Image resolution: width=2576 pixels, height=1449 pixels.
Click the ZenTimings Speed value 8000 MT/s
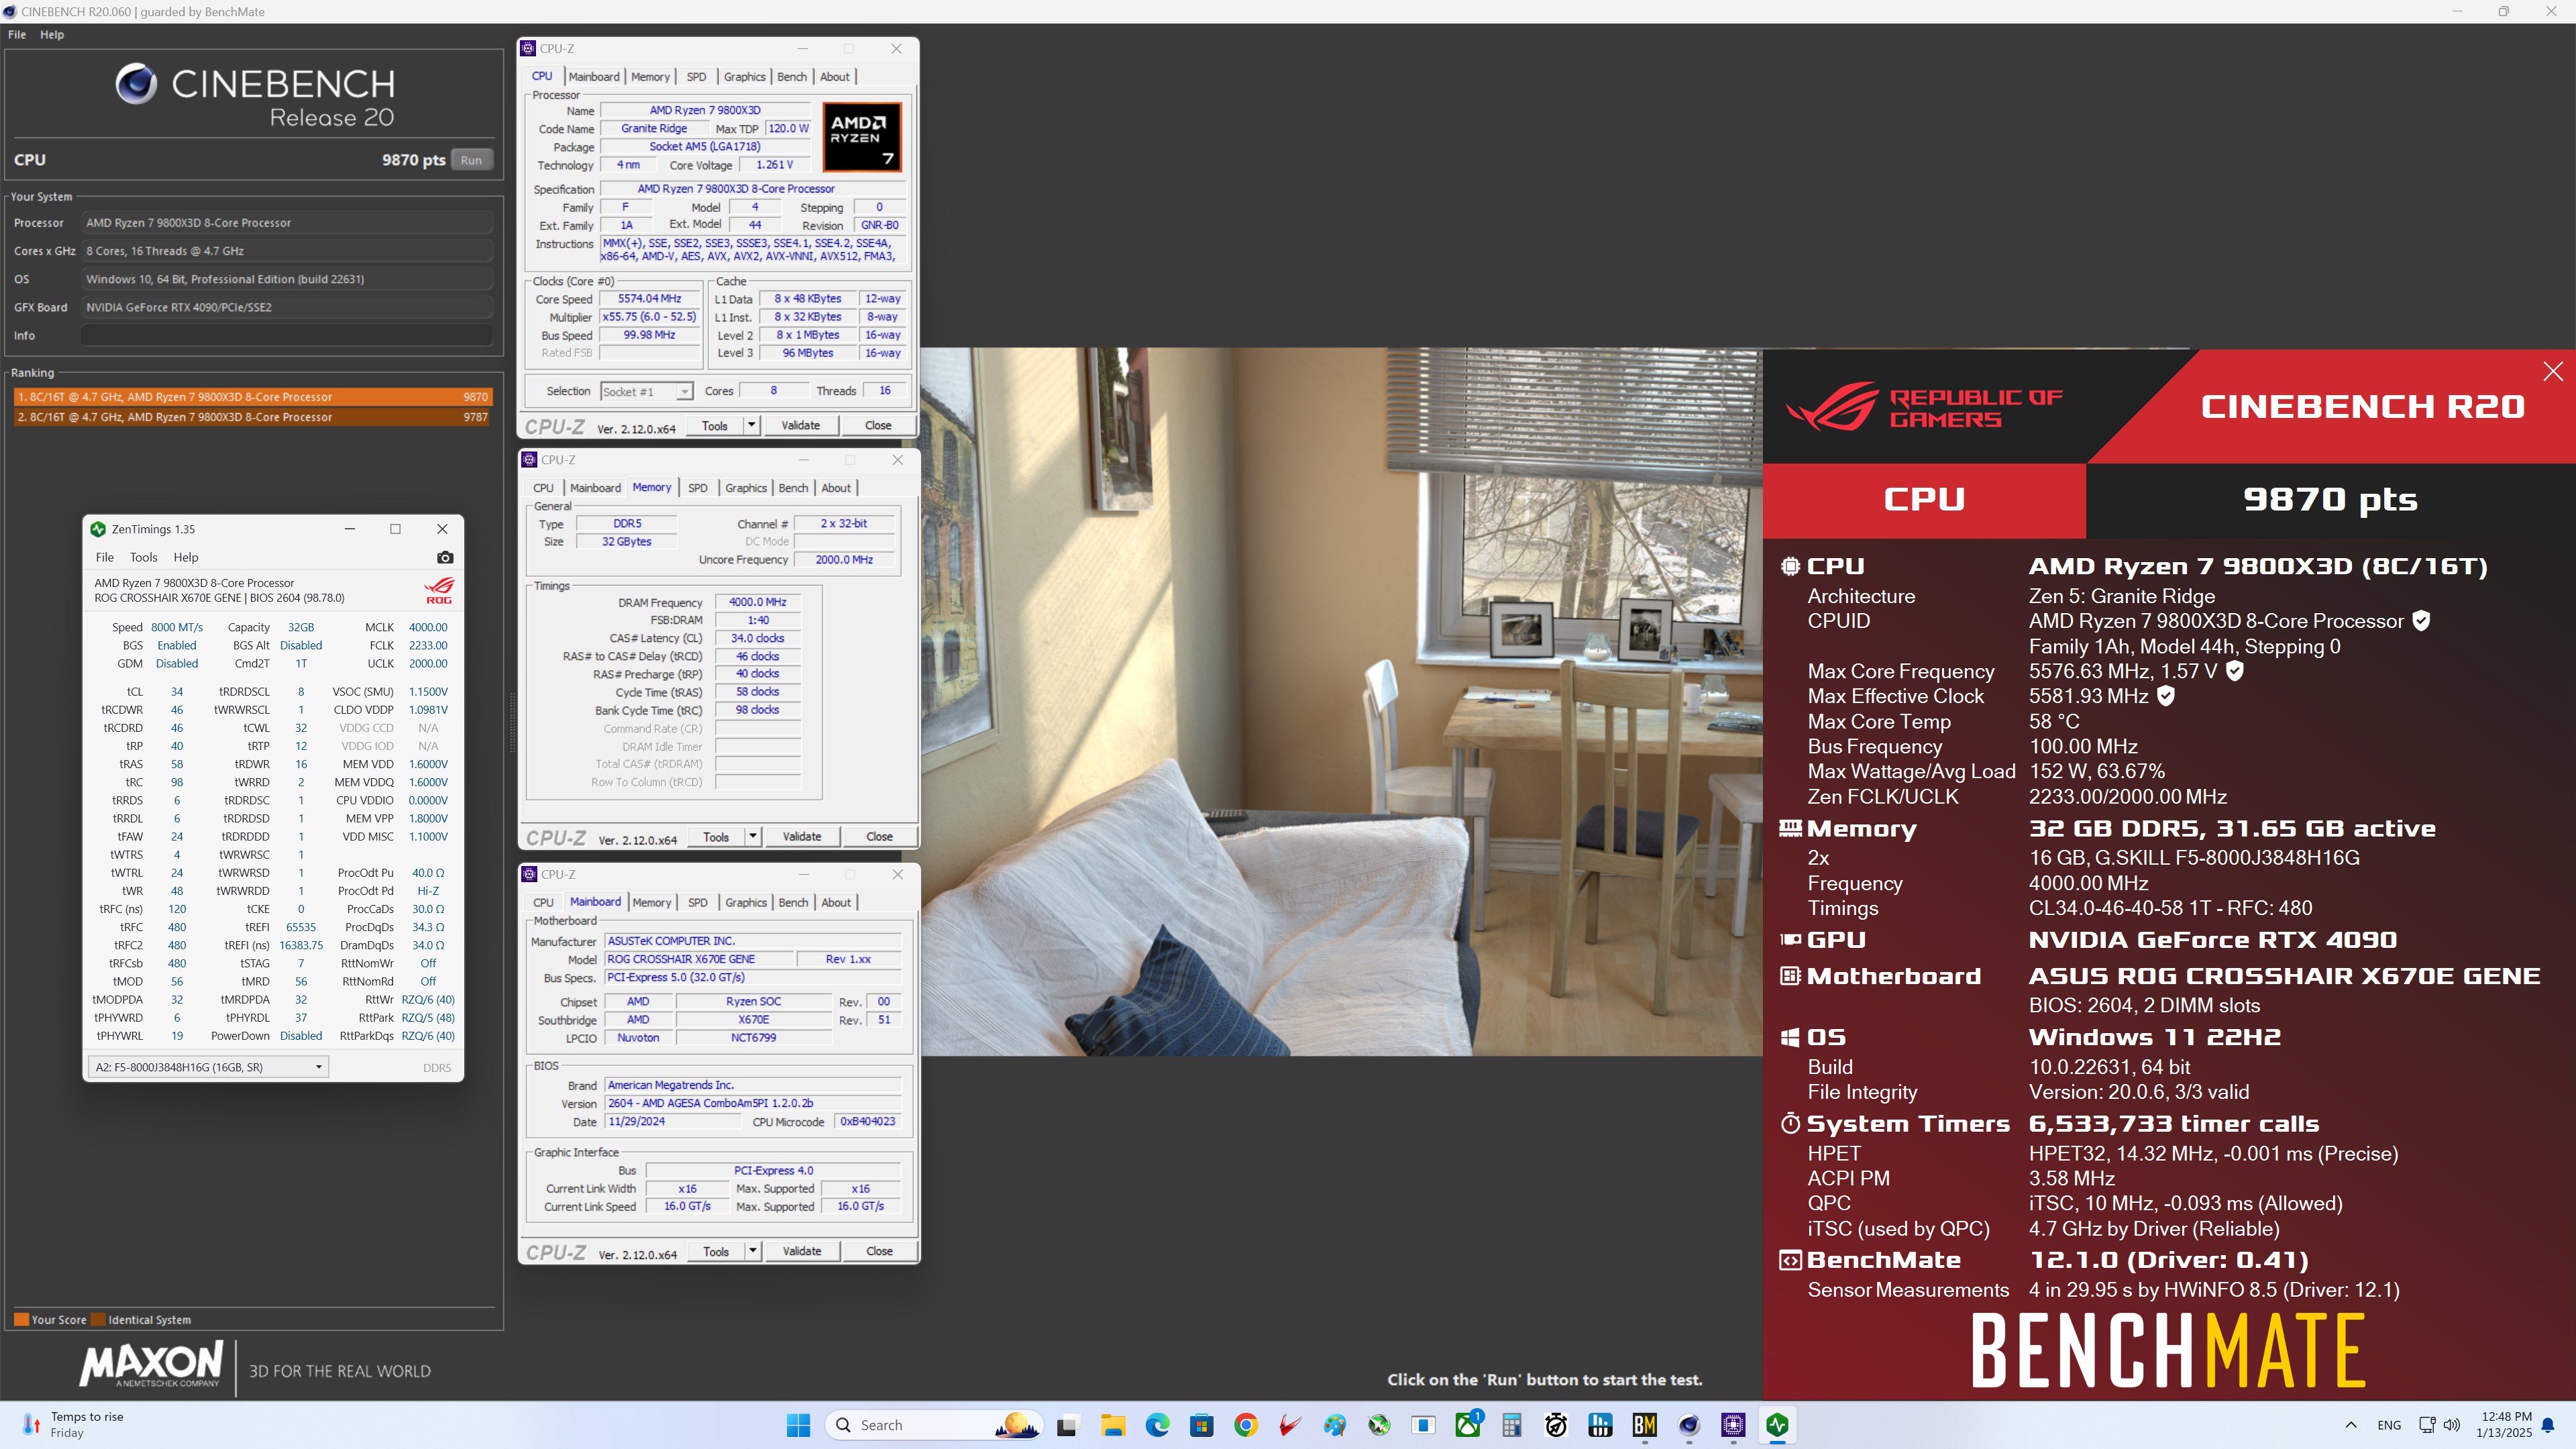pyautogui.click(x=177, y=627)
